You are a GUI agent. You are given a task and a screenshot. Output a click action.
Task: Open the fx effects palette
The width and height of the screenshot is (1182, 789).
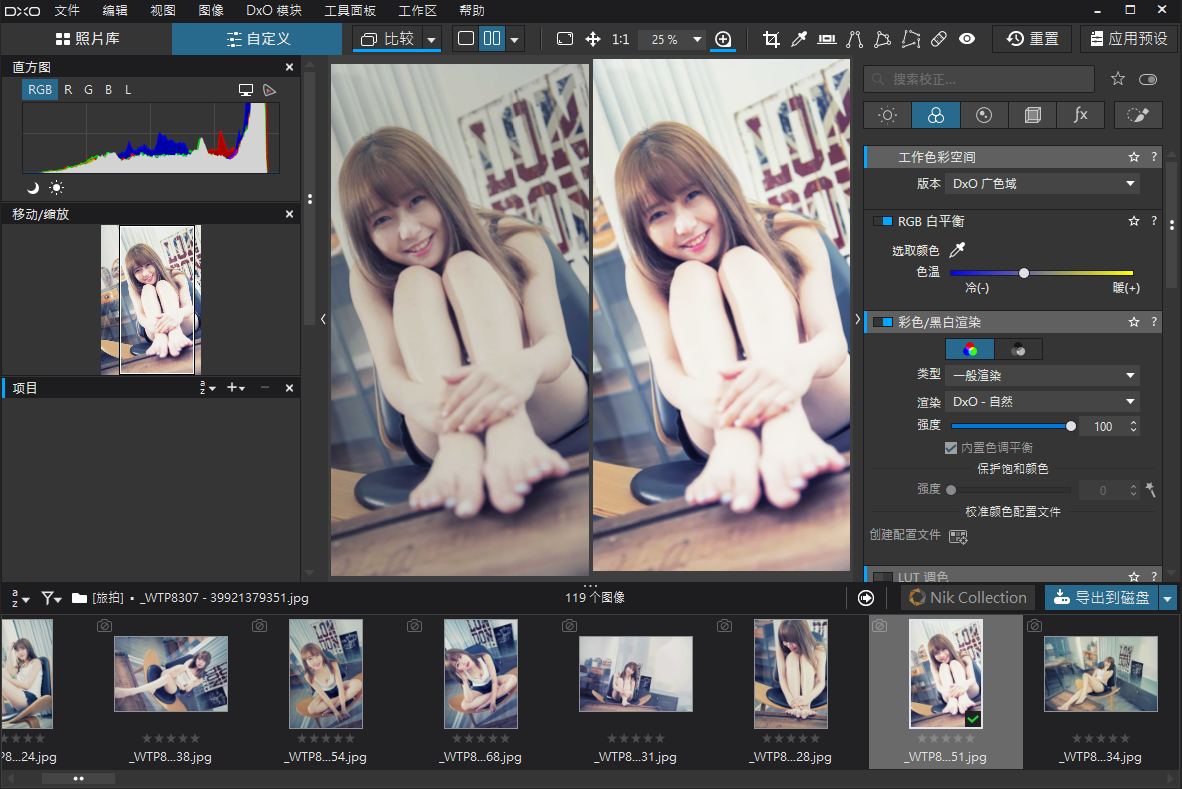tap(1080, 115)
